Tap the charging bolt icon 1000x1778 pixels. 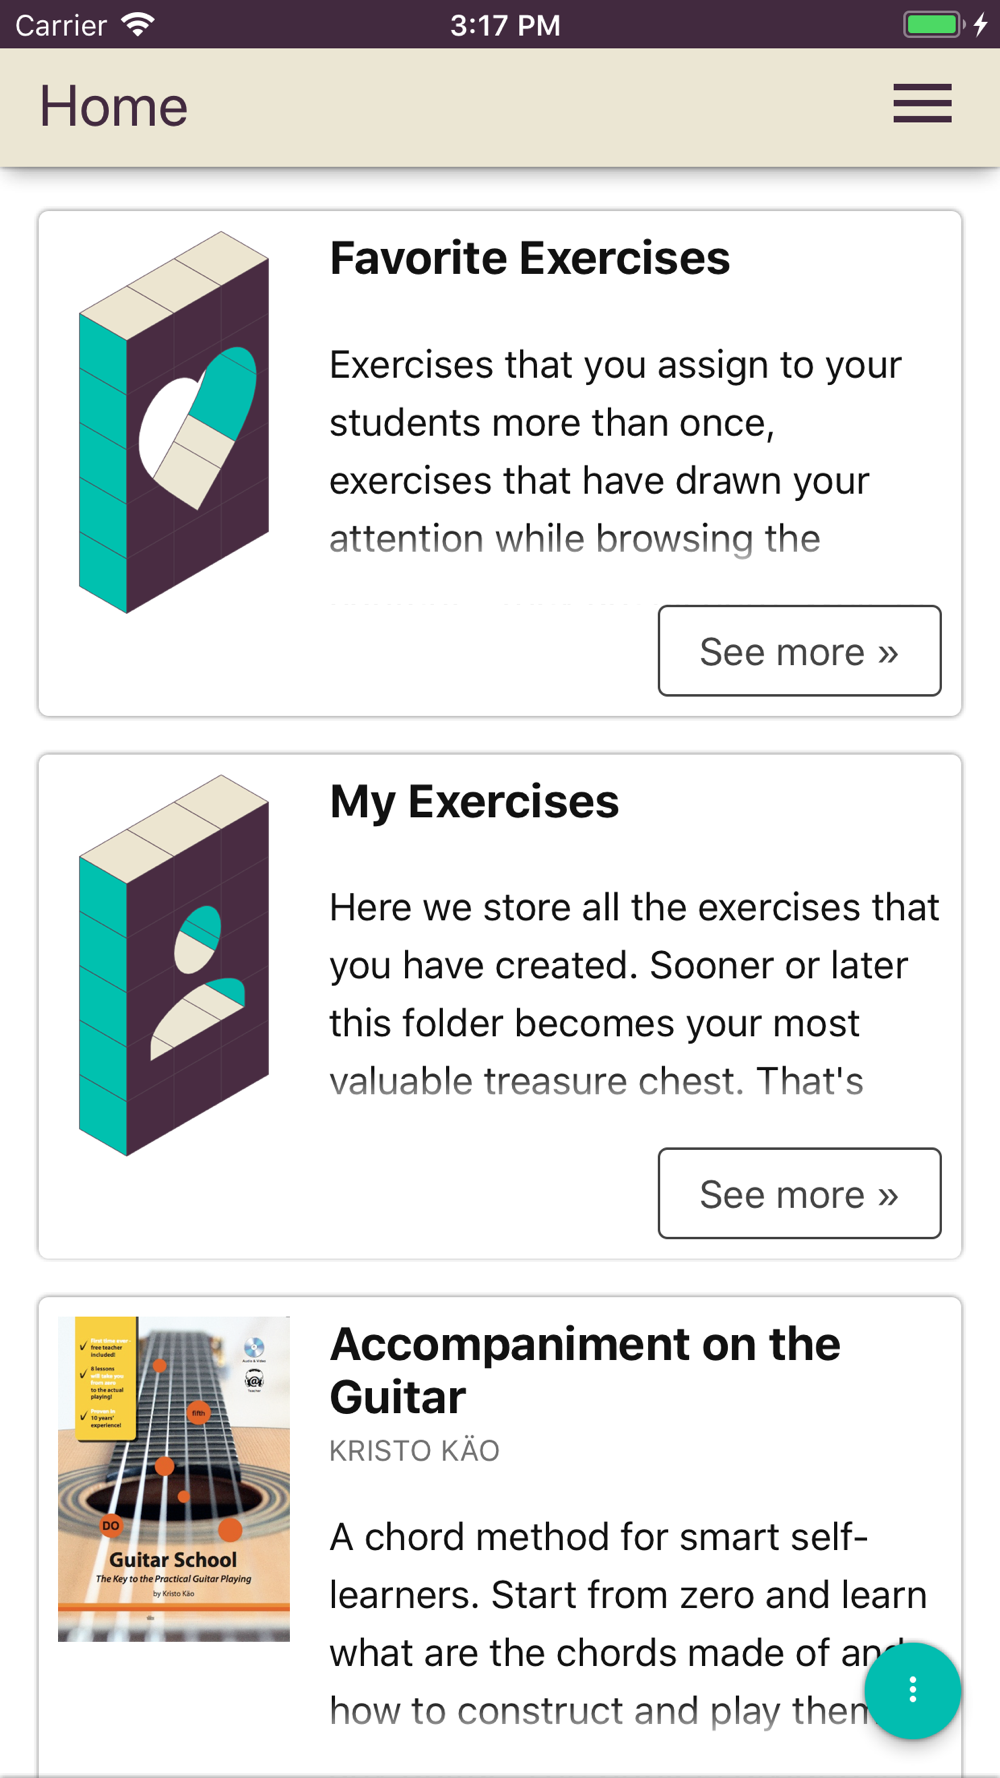[981, 24]
